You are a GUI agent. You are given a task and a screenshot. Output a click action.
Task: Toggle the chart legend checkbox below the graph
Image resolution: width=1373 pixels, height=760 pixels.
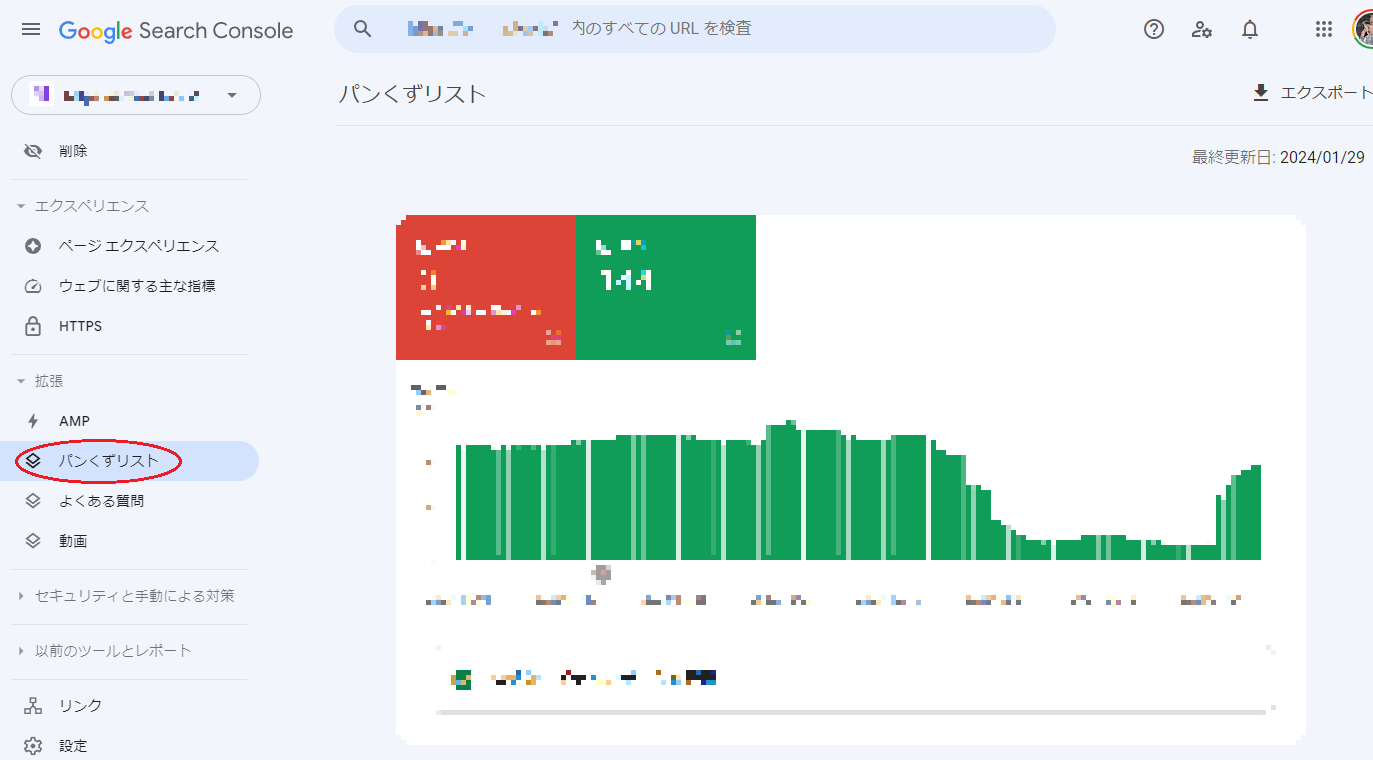click(x=462, y=678)
